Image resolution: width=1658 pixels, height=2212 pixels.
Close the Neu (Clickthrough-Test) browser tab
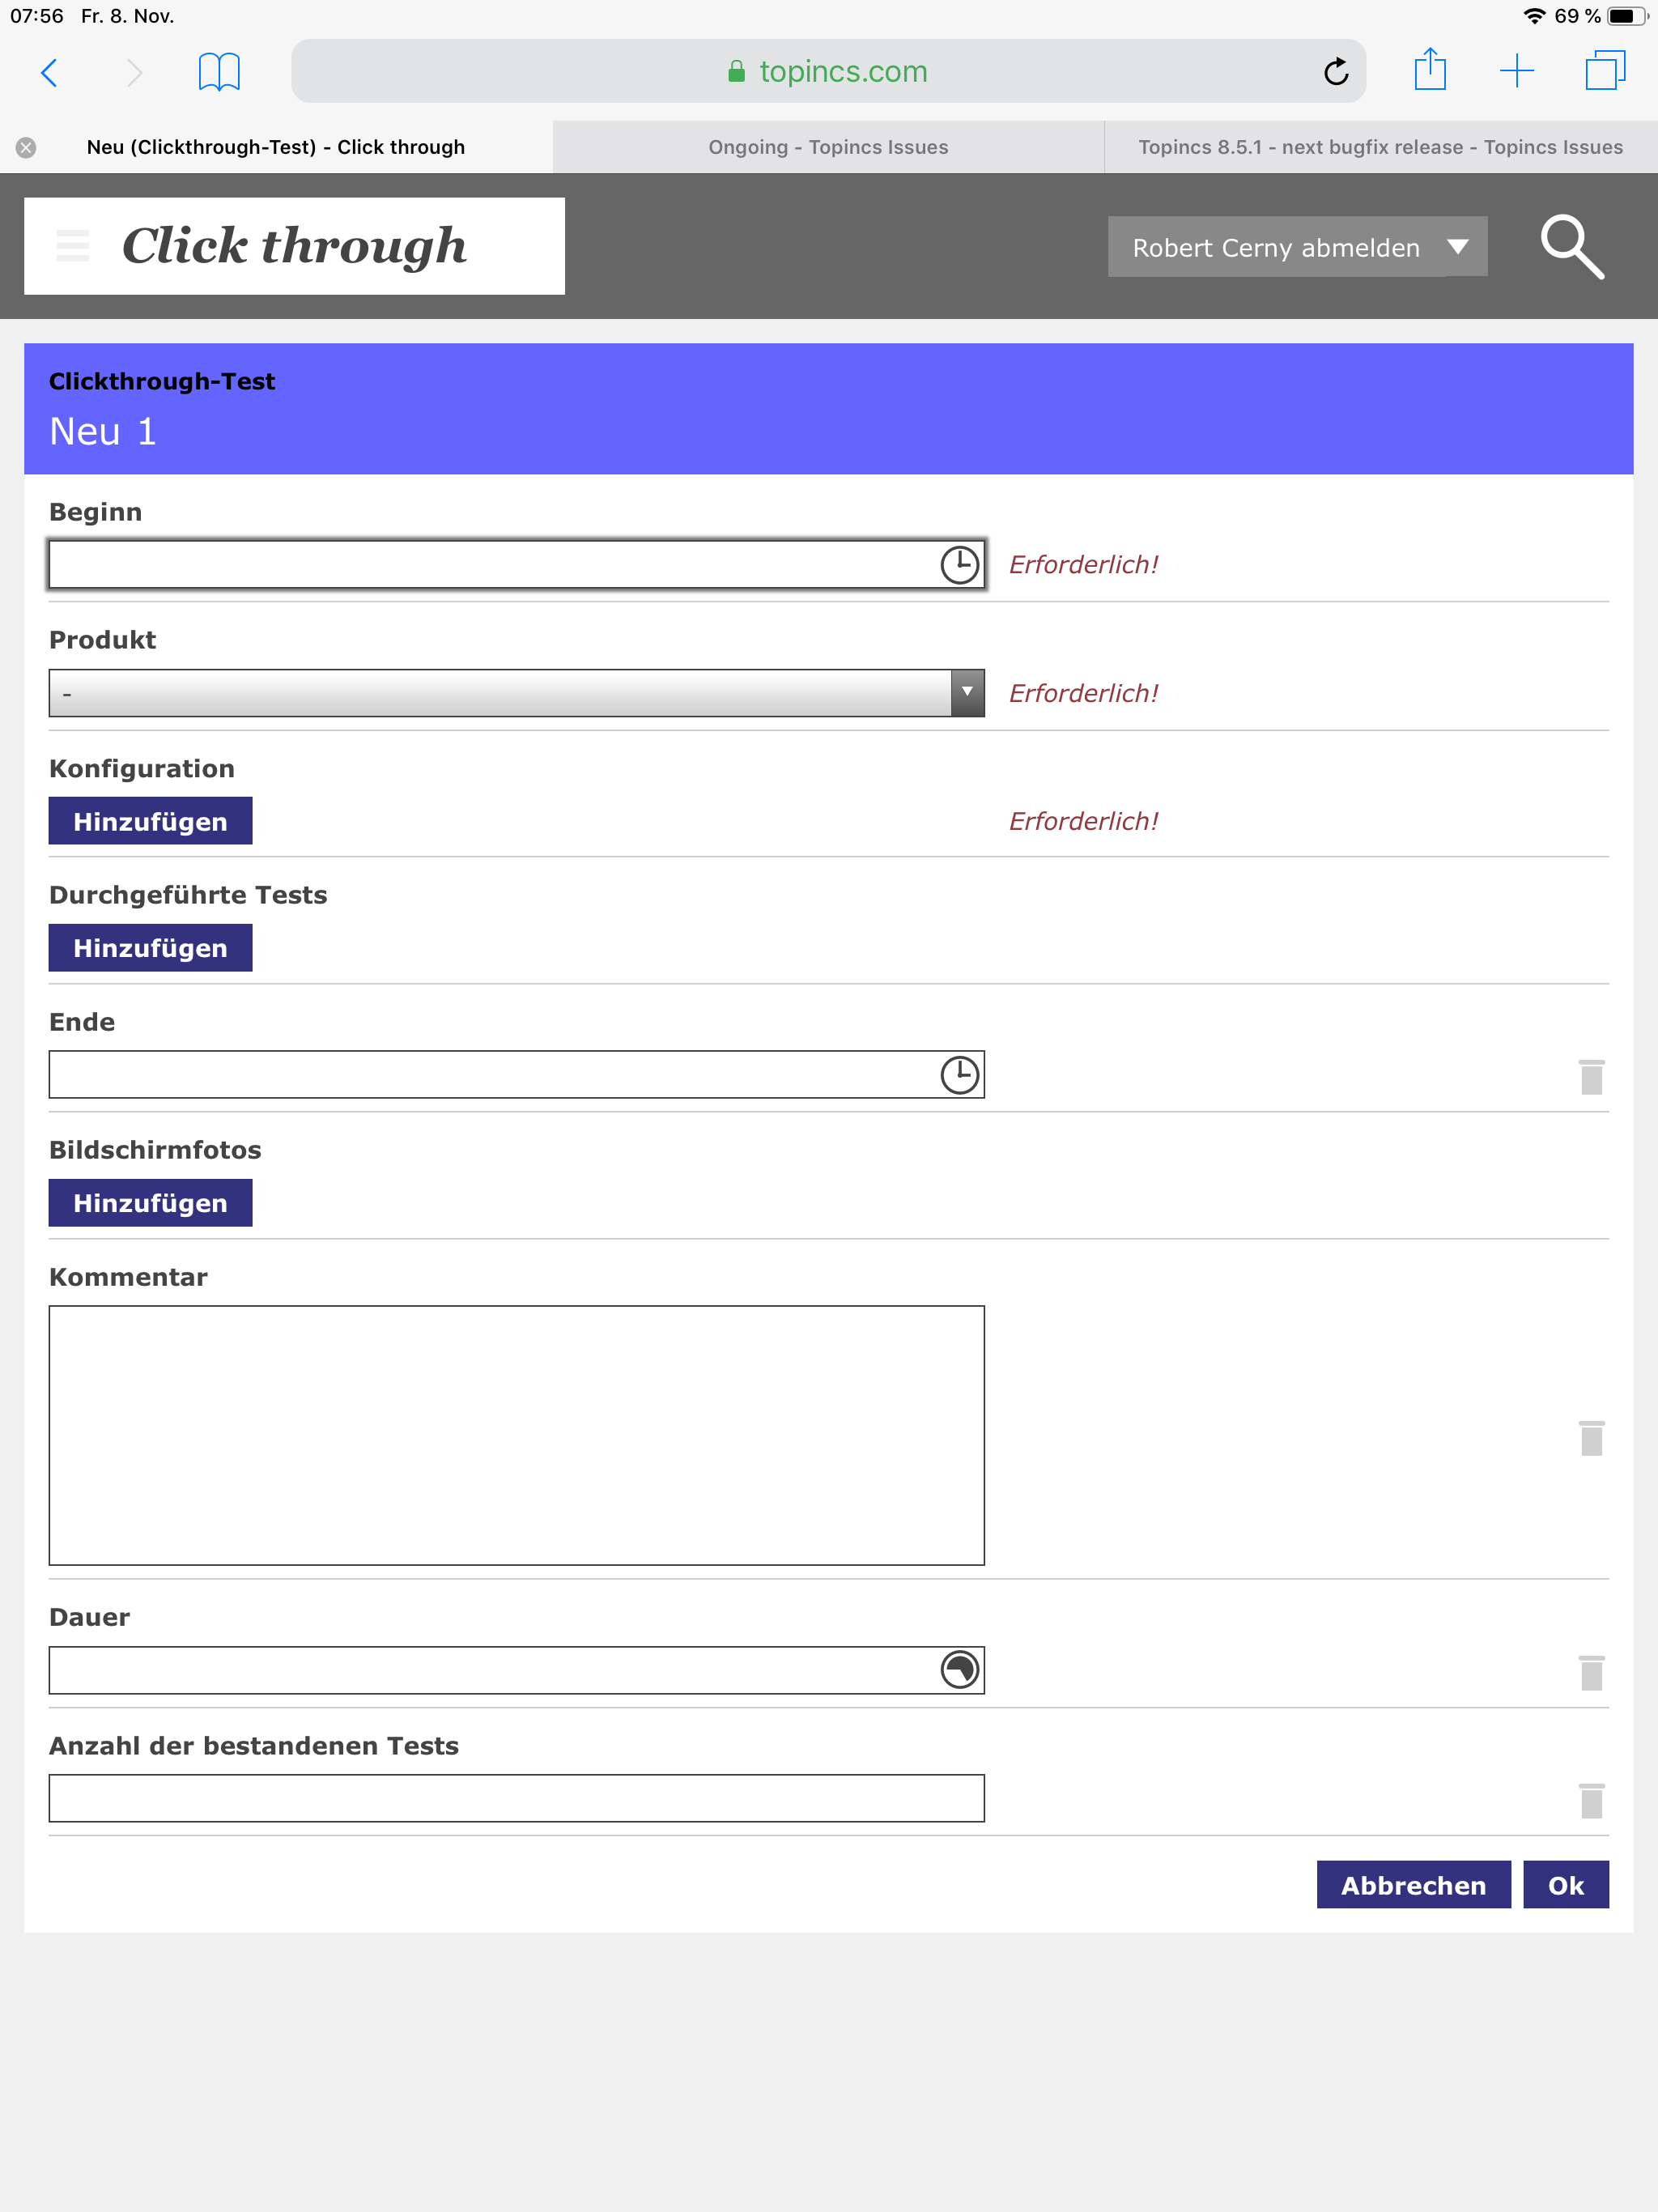26,148
